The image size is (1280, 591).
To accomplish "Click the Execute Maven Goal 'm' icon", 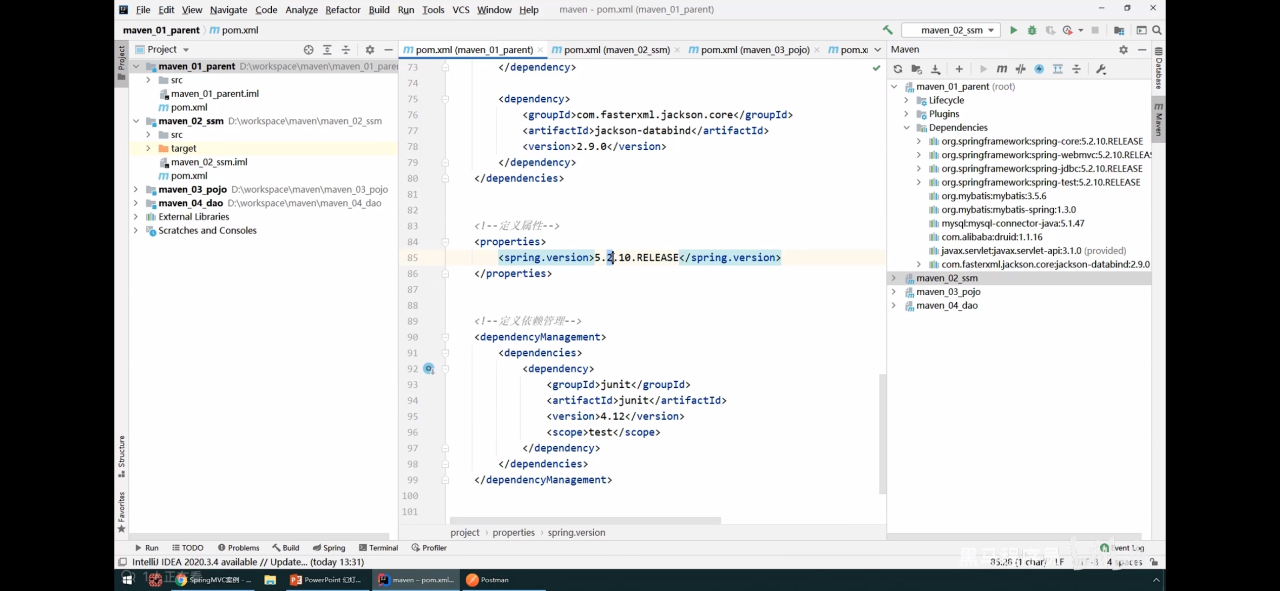I will coord(1001,69).
